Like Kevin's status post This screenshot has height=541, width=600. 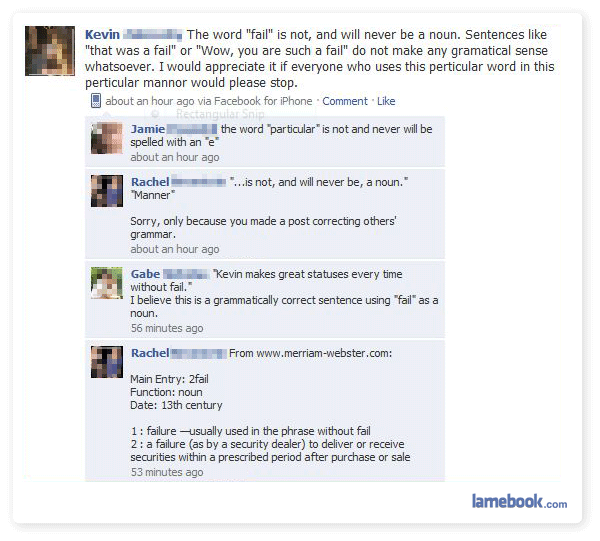coord(386,101)
